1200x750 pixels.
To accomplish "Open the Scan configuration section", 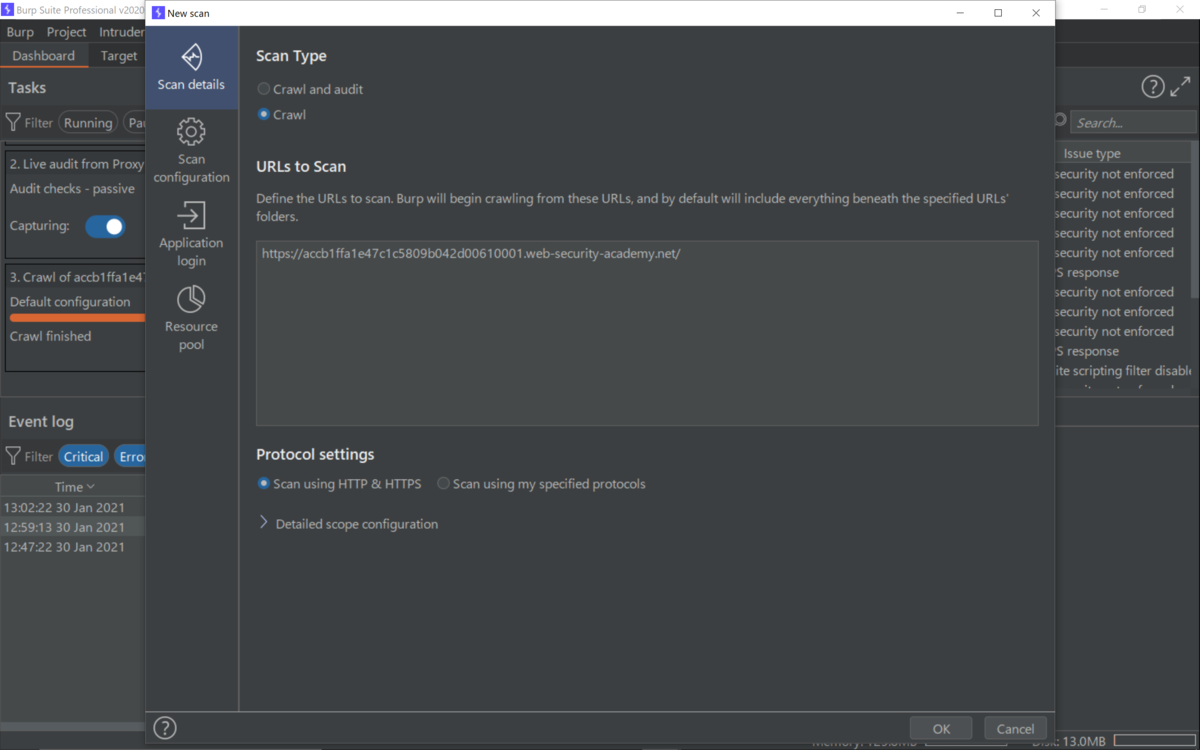I will click(x=191, y=151).
